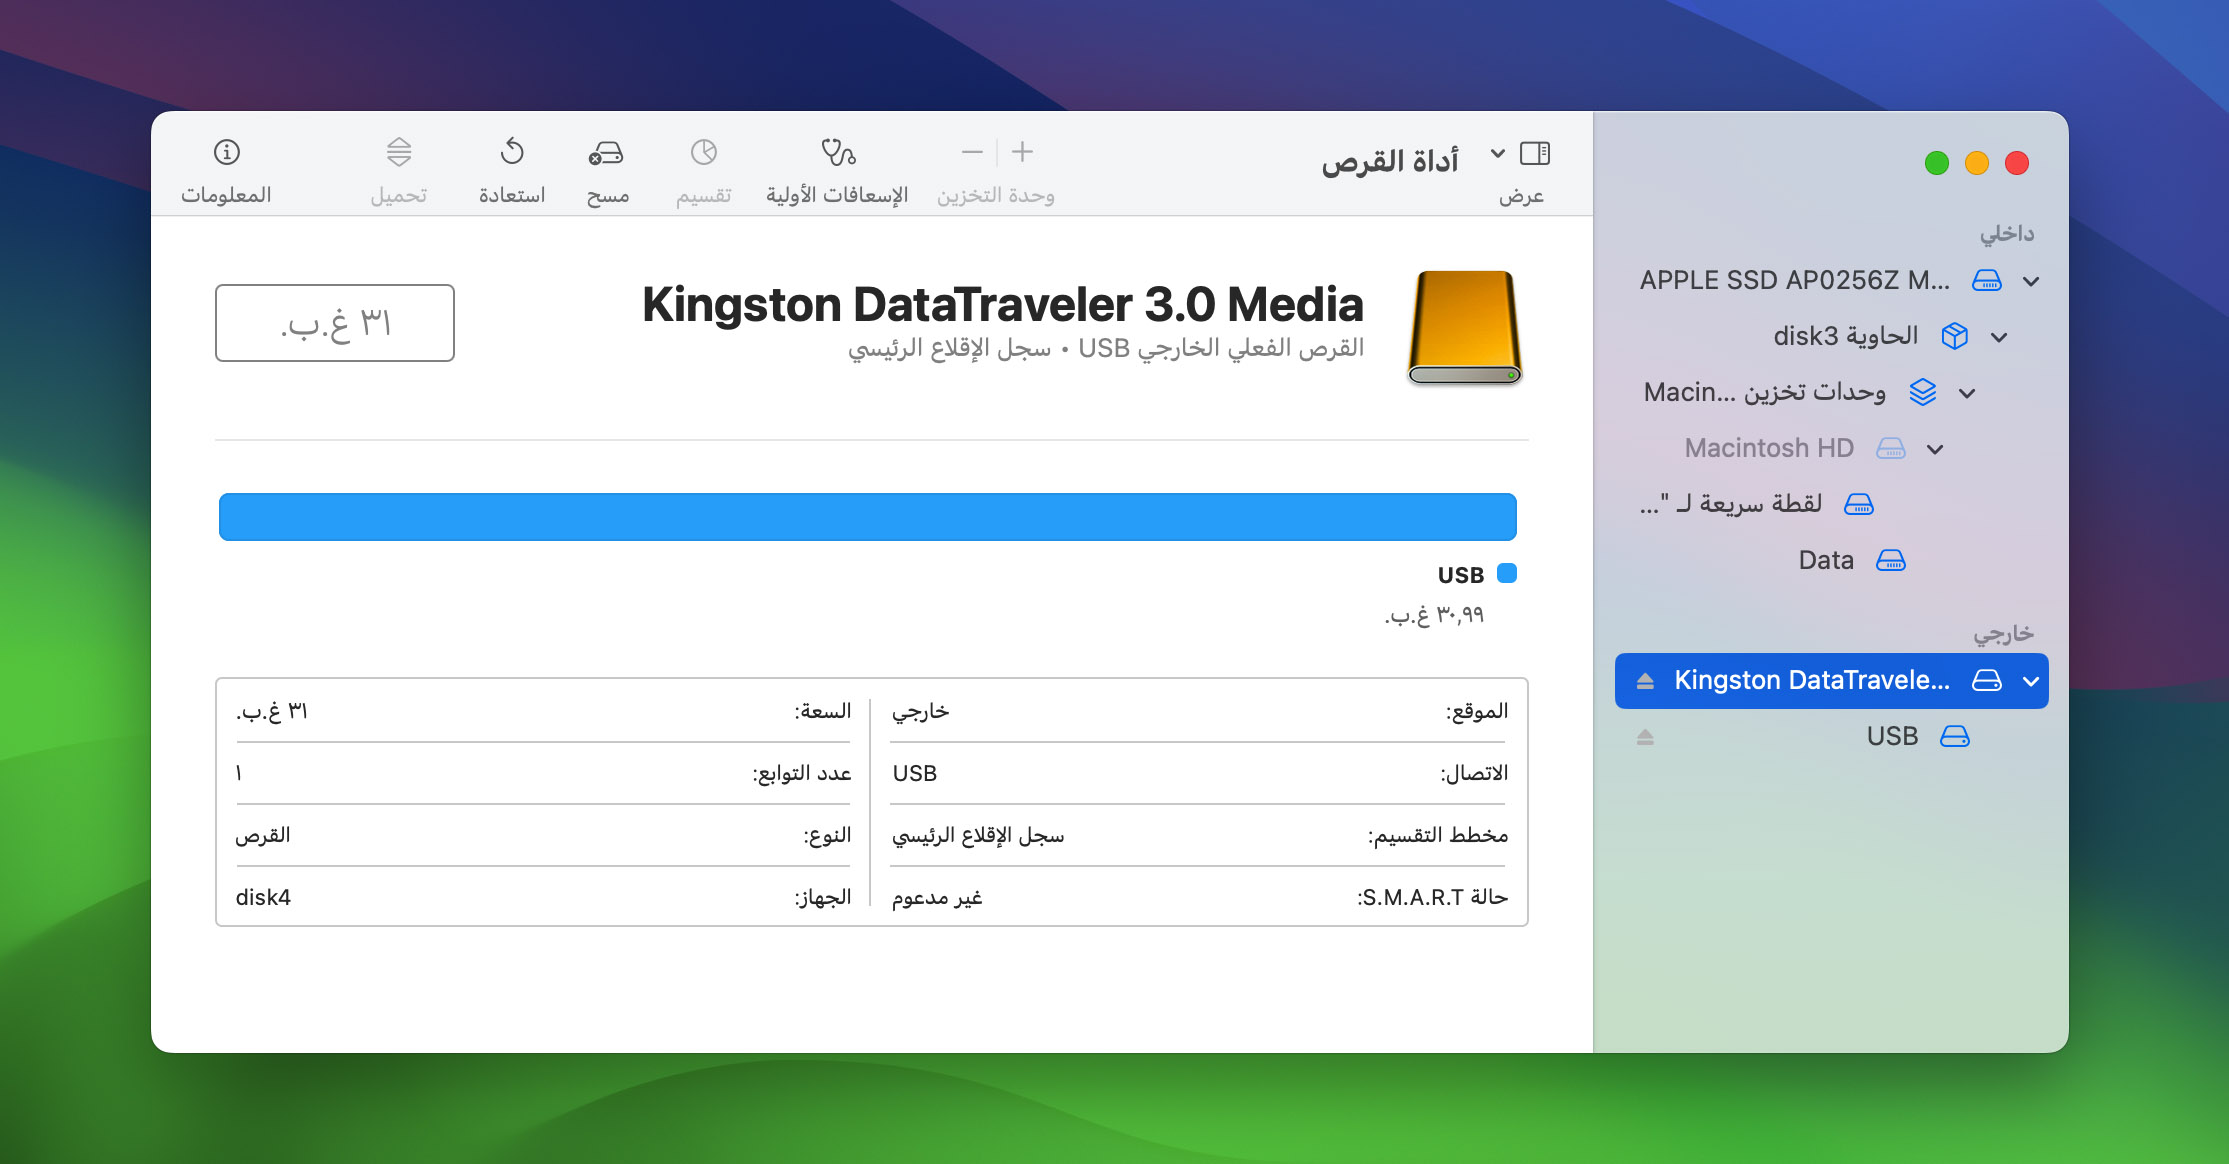Click the drive icon beside لقطة سريعة
Screen dimensions: 2229x1164
pos(1858,504)
